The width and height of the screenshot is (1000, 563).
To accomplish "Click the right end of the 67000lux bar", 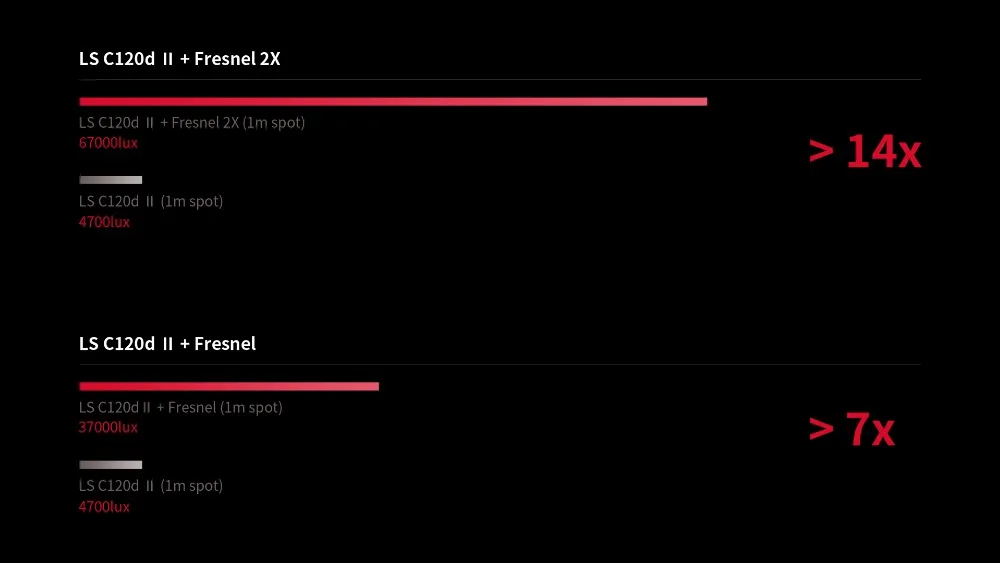I will pos(703,101).
